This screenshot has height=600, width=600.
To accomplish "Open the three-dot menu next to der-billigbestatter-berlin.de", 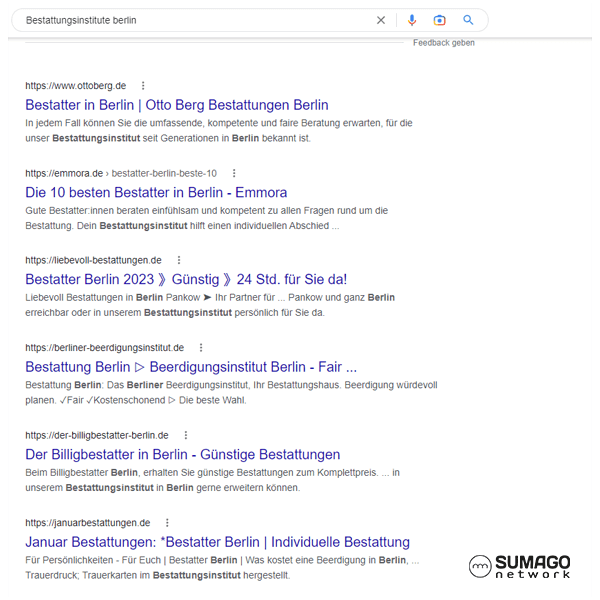I will [186, 435].
